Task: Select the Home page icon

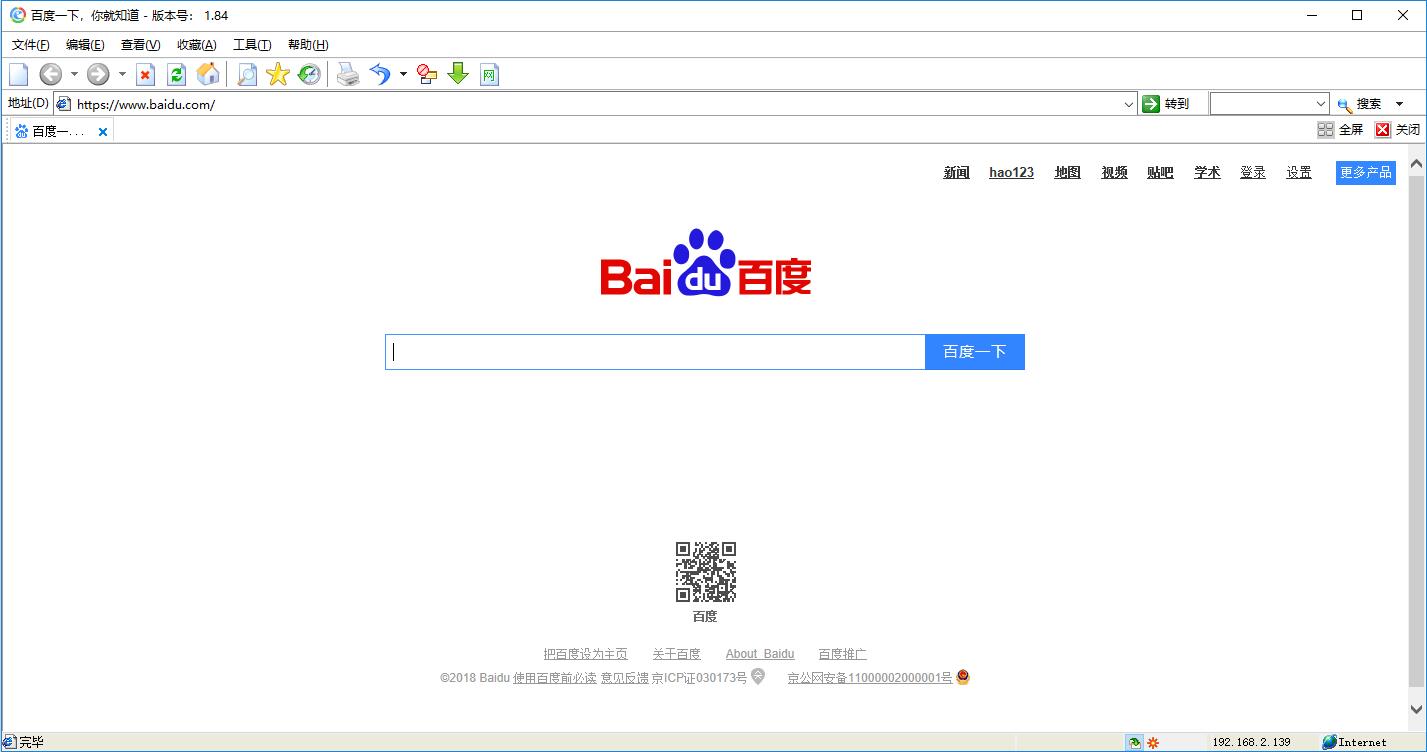Action: [x=208, y=73]
